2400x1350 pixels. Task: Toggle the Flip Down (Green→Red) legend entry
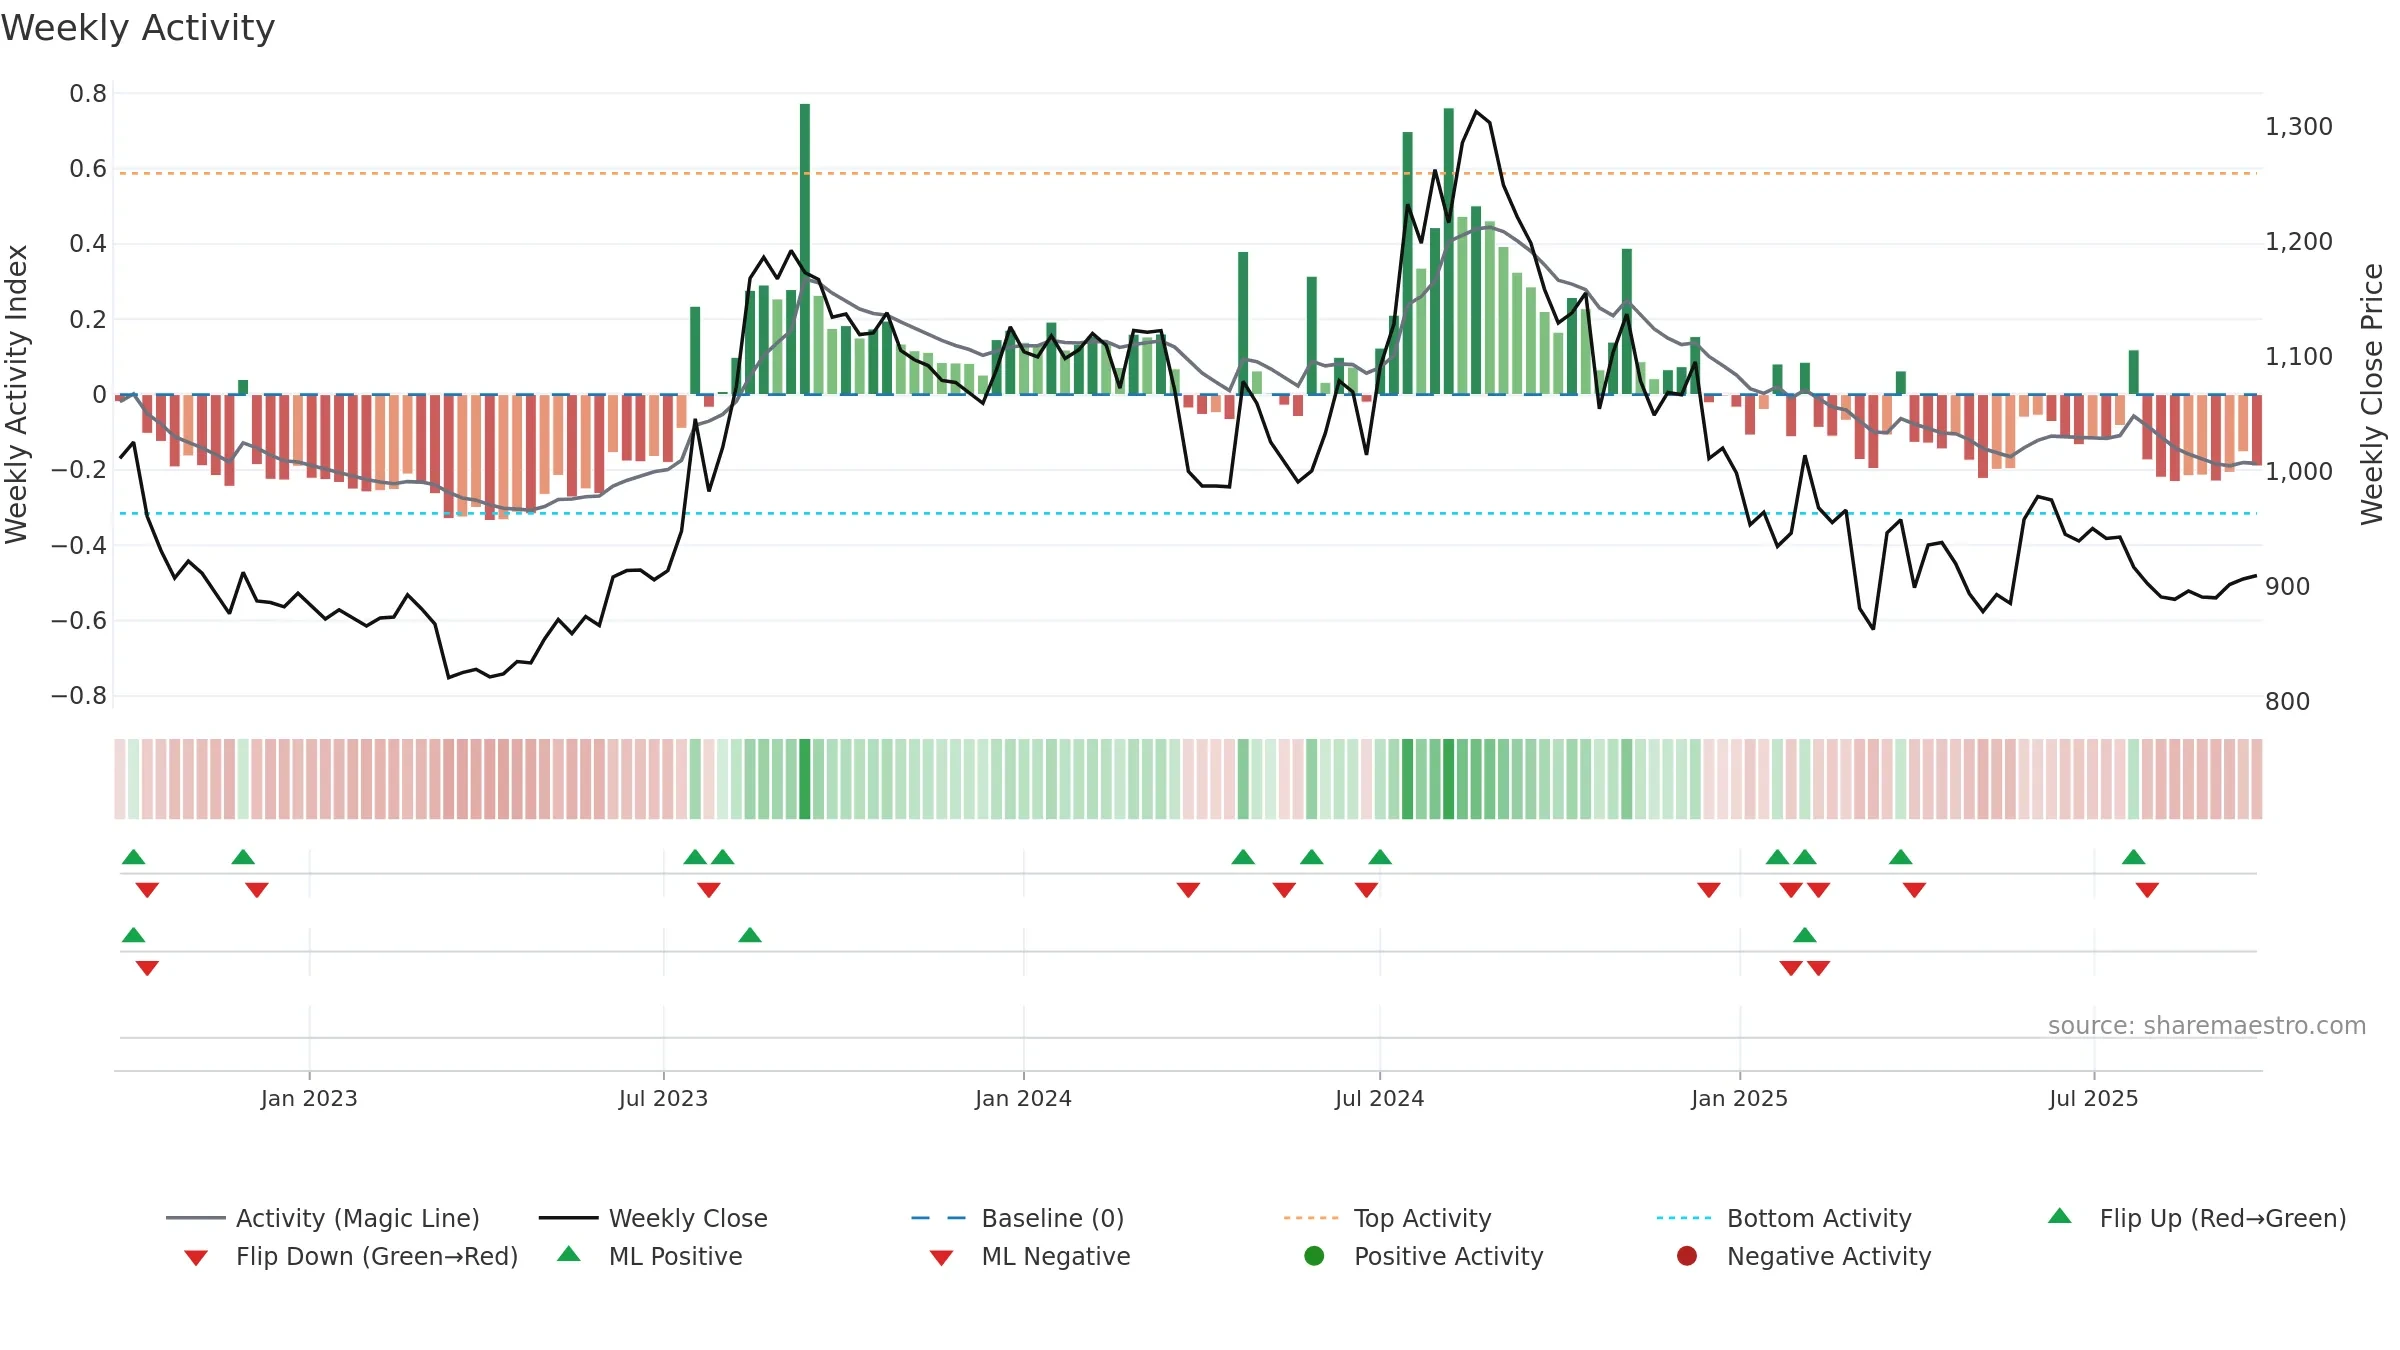tap(351, 1256)
